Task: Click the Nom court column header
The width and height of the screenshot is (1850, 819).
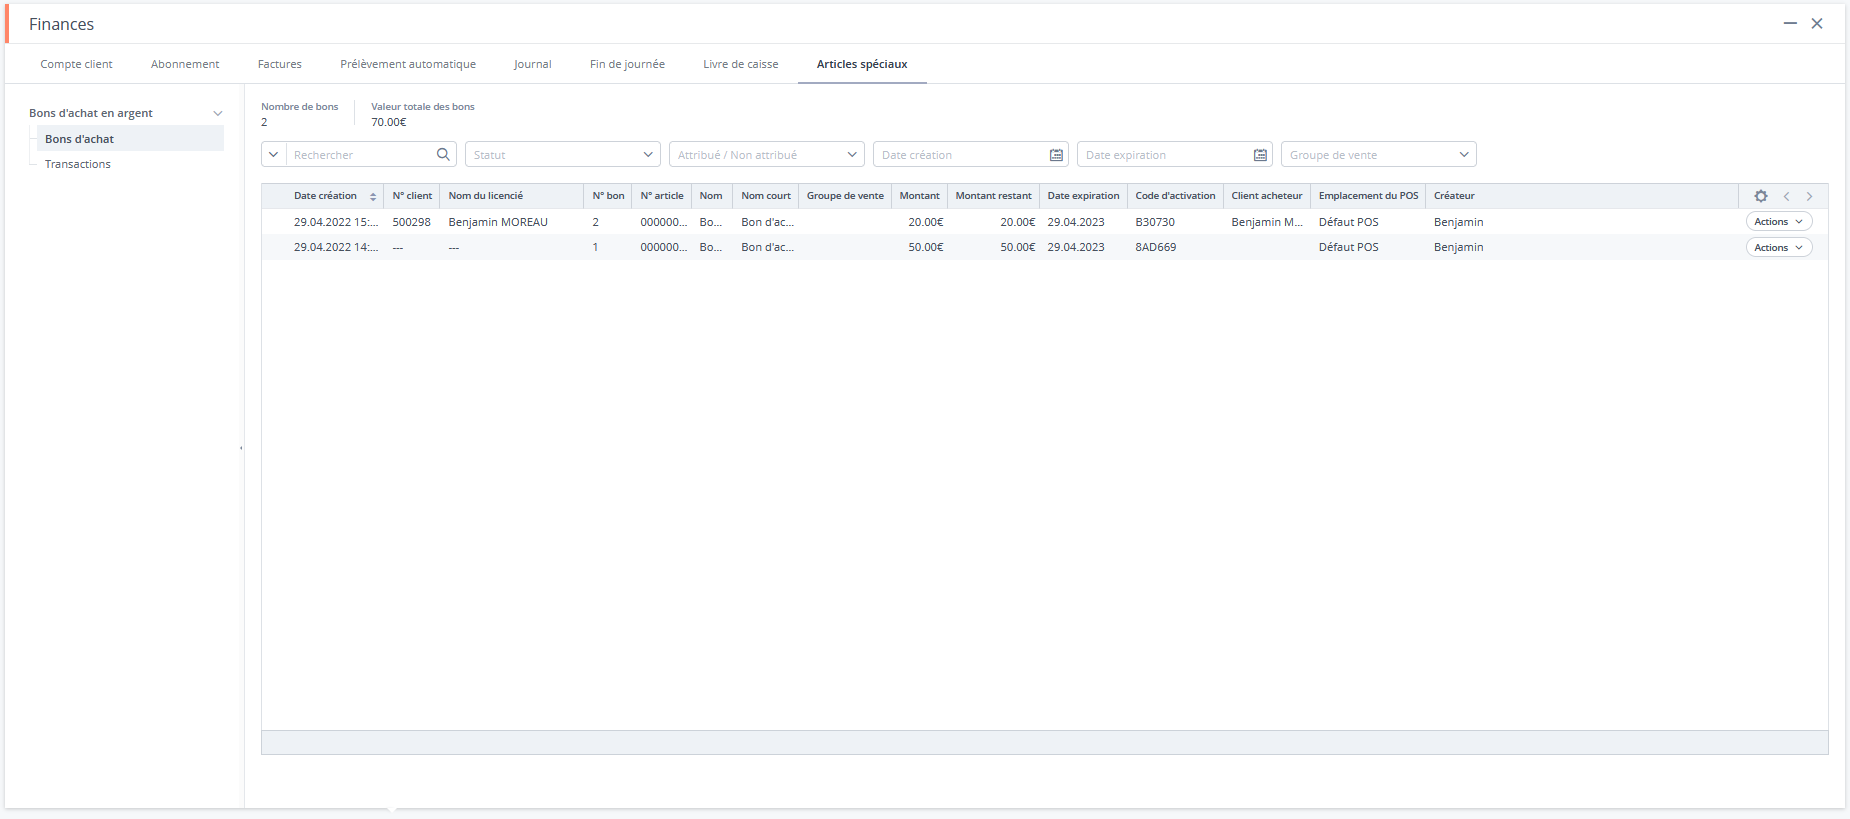Action: point(766,196)
